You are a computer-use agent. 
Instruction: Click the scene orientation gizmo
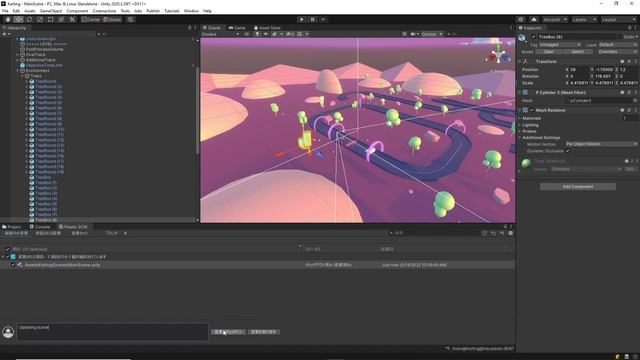pyautogui.click(x=498, y=55)
